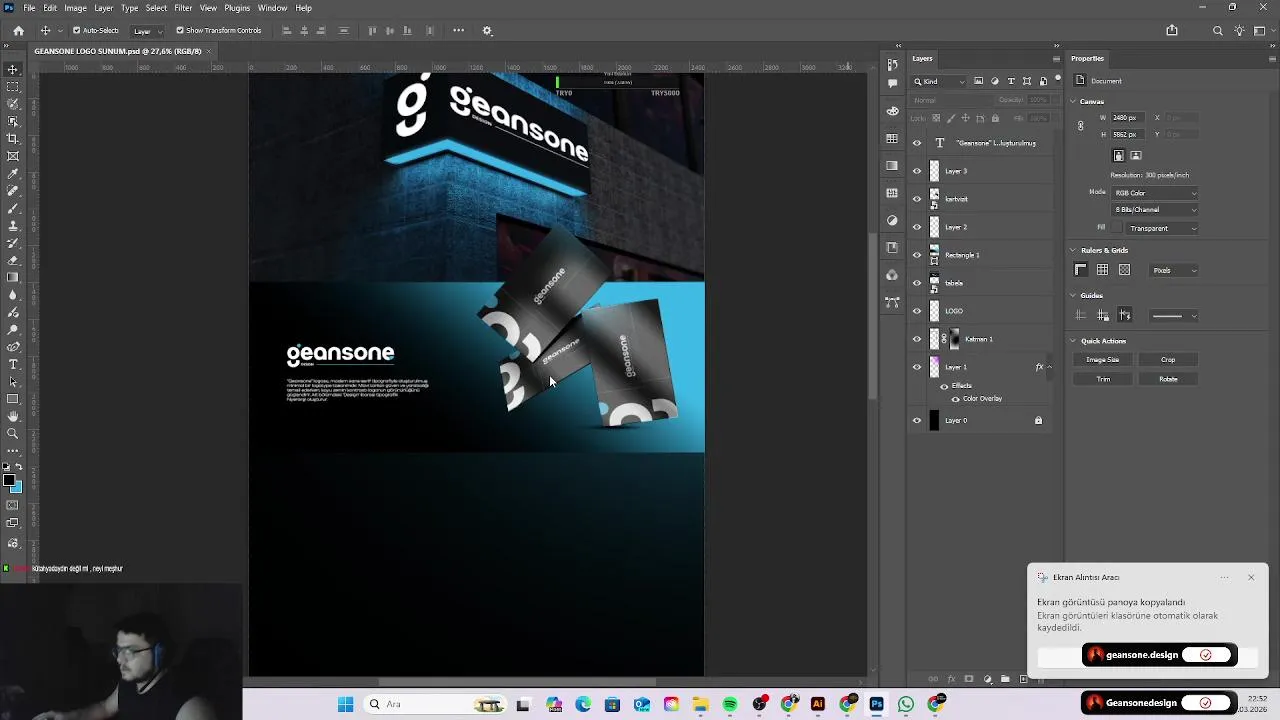Open the Auto-Select Layer dropdown
Image resolution: width=1280 pixels, height=720 pixels.
coord(147,30)
